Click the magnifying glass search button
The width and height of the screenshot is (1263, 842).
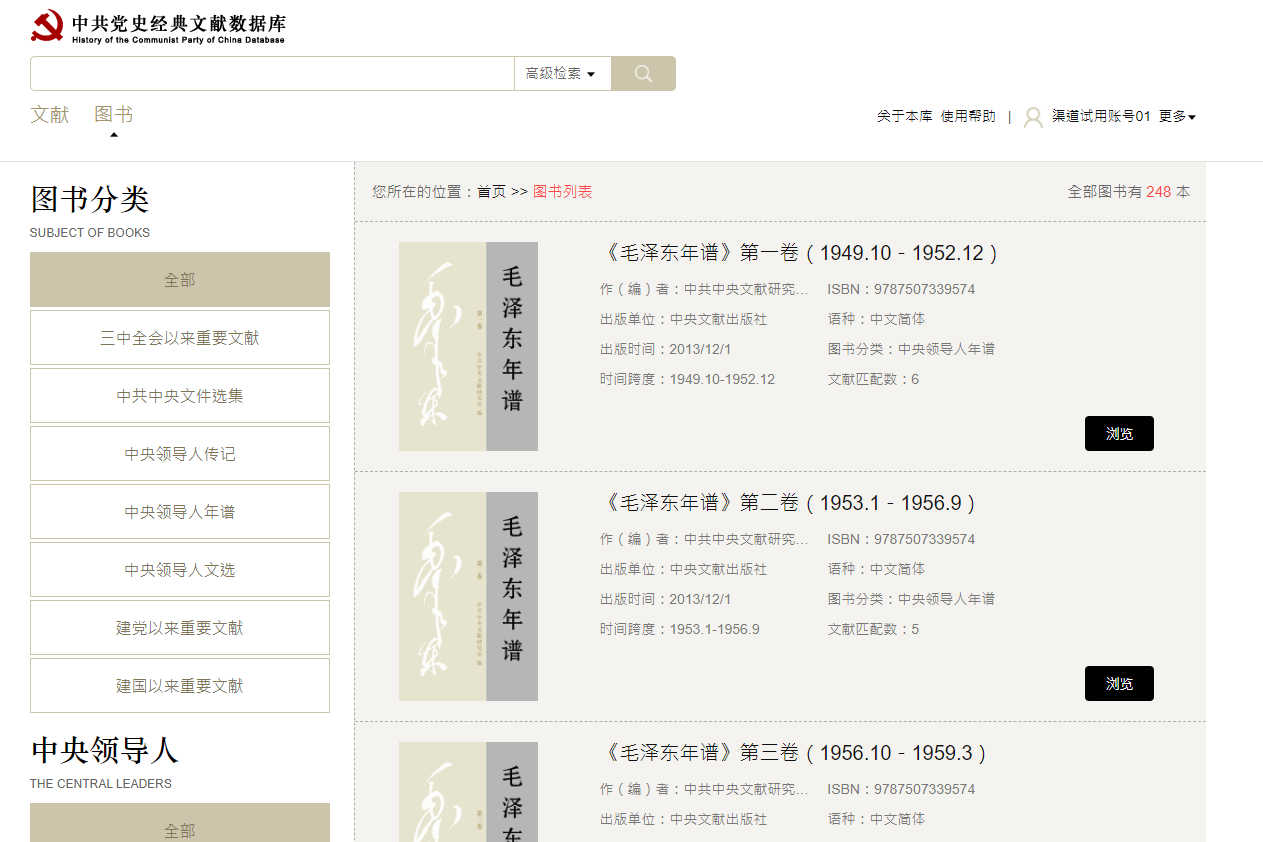pyautogui.click(x=643, y=73)
